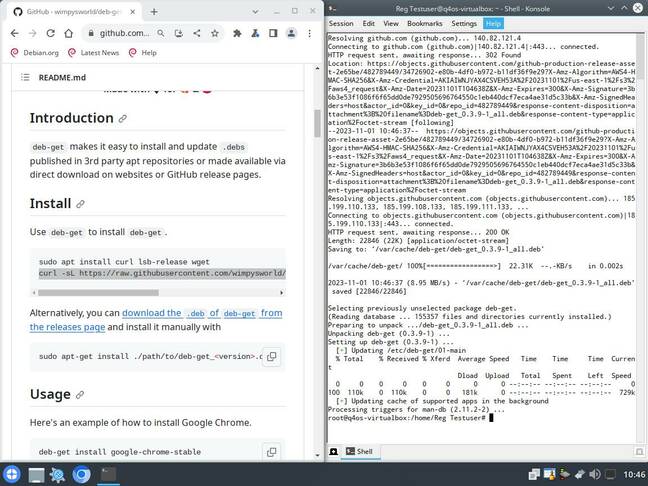Click the page scroll up arrow

point(317,68)
